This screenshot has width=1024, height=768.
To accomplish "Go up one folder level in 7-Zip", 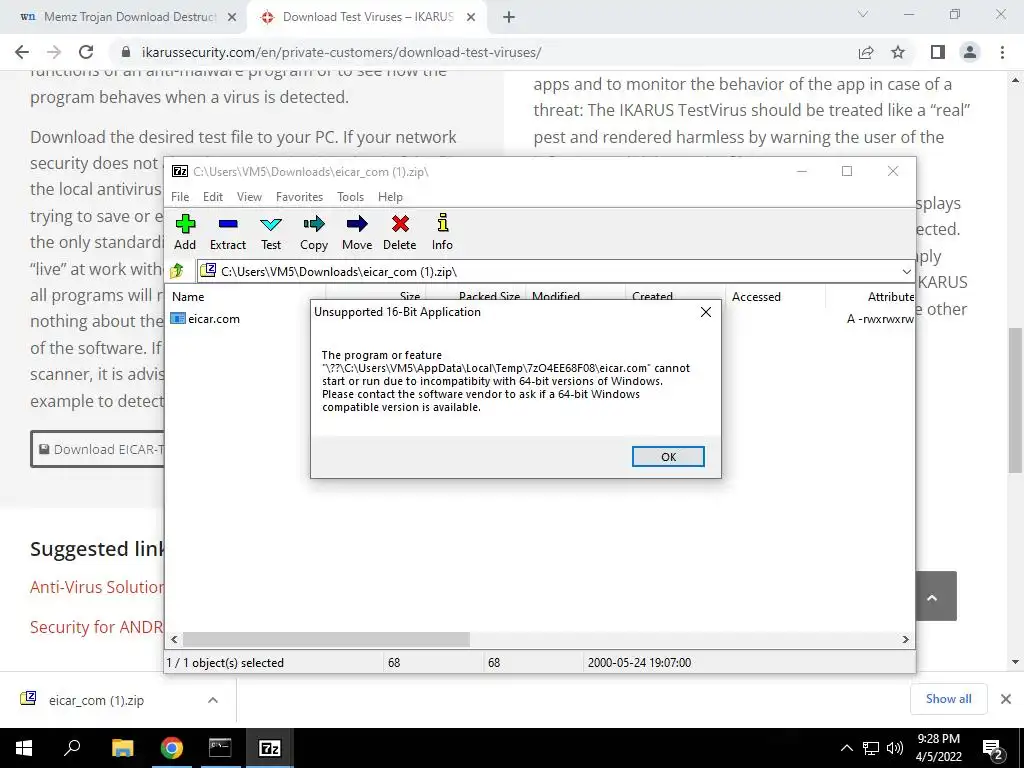I will coord(177,271).
